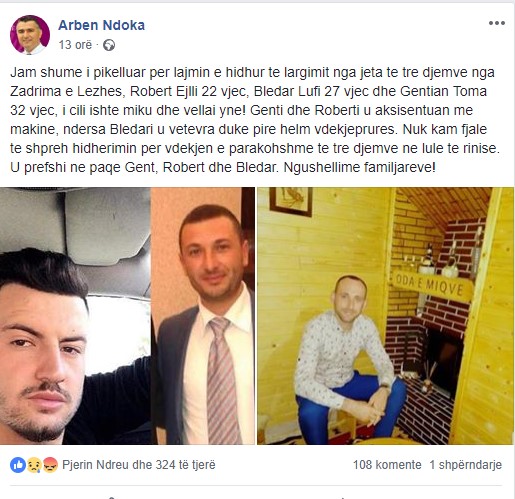Image resolution: width=515 pixels, height=499 pixels.
Task: Click the word Ngushellime in the post text
Action: pyautogui.click(x=322, y=167)
